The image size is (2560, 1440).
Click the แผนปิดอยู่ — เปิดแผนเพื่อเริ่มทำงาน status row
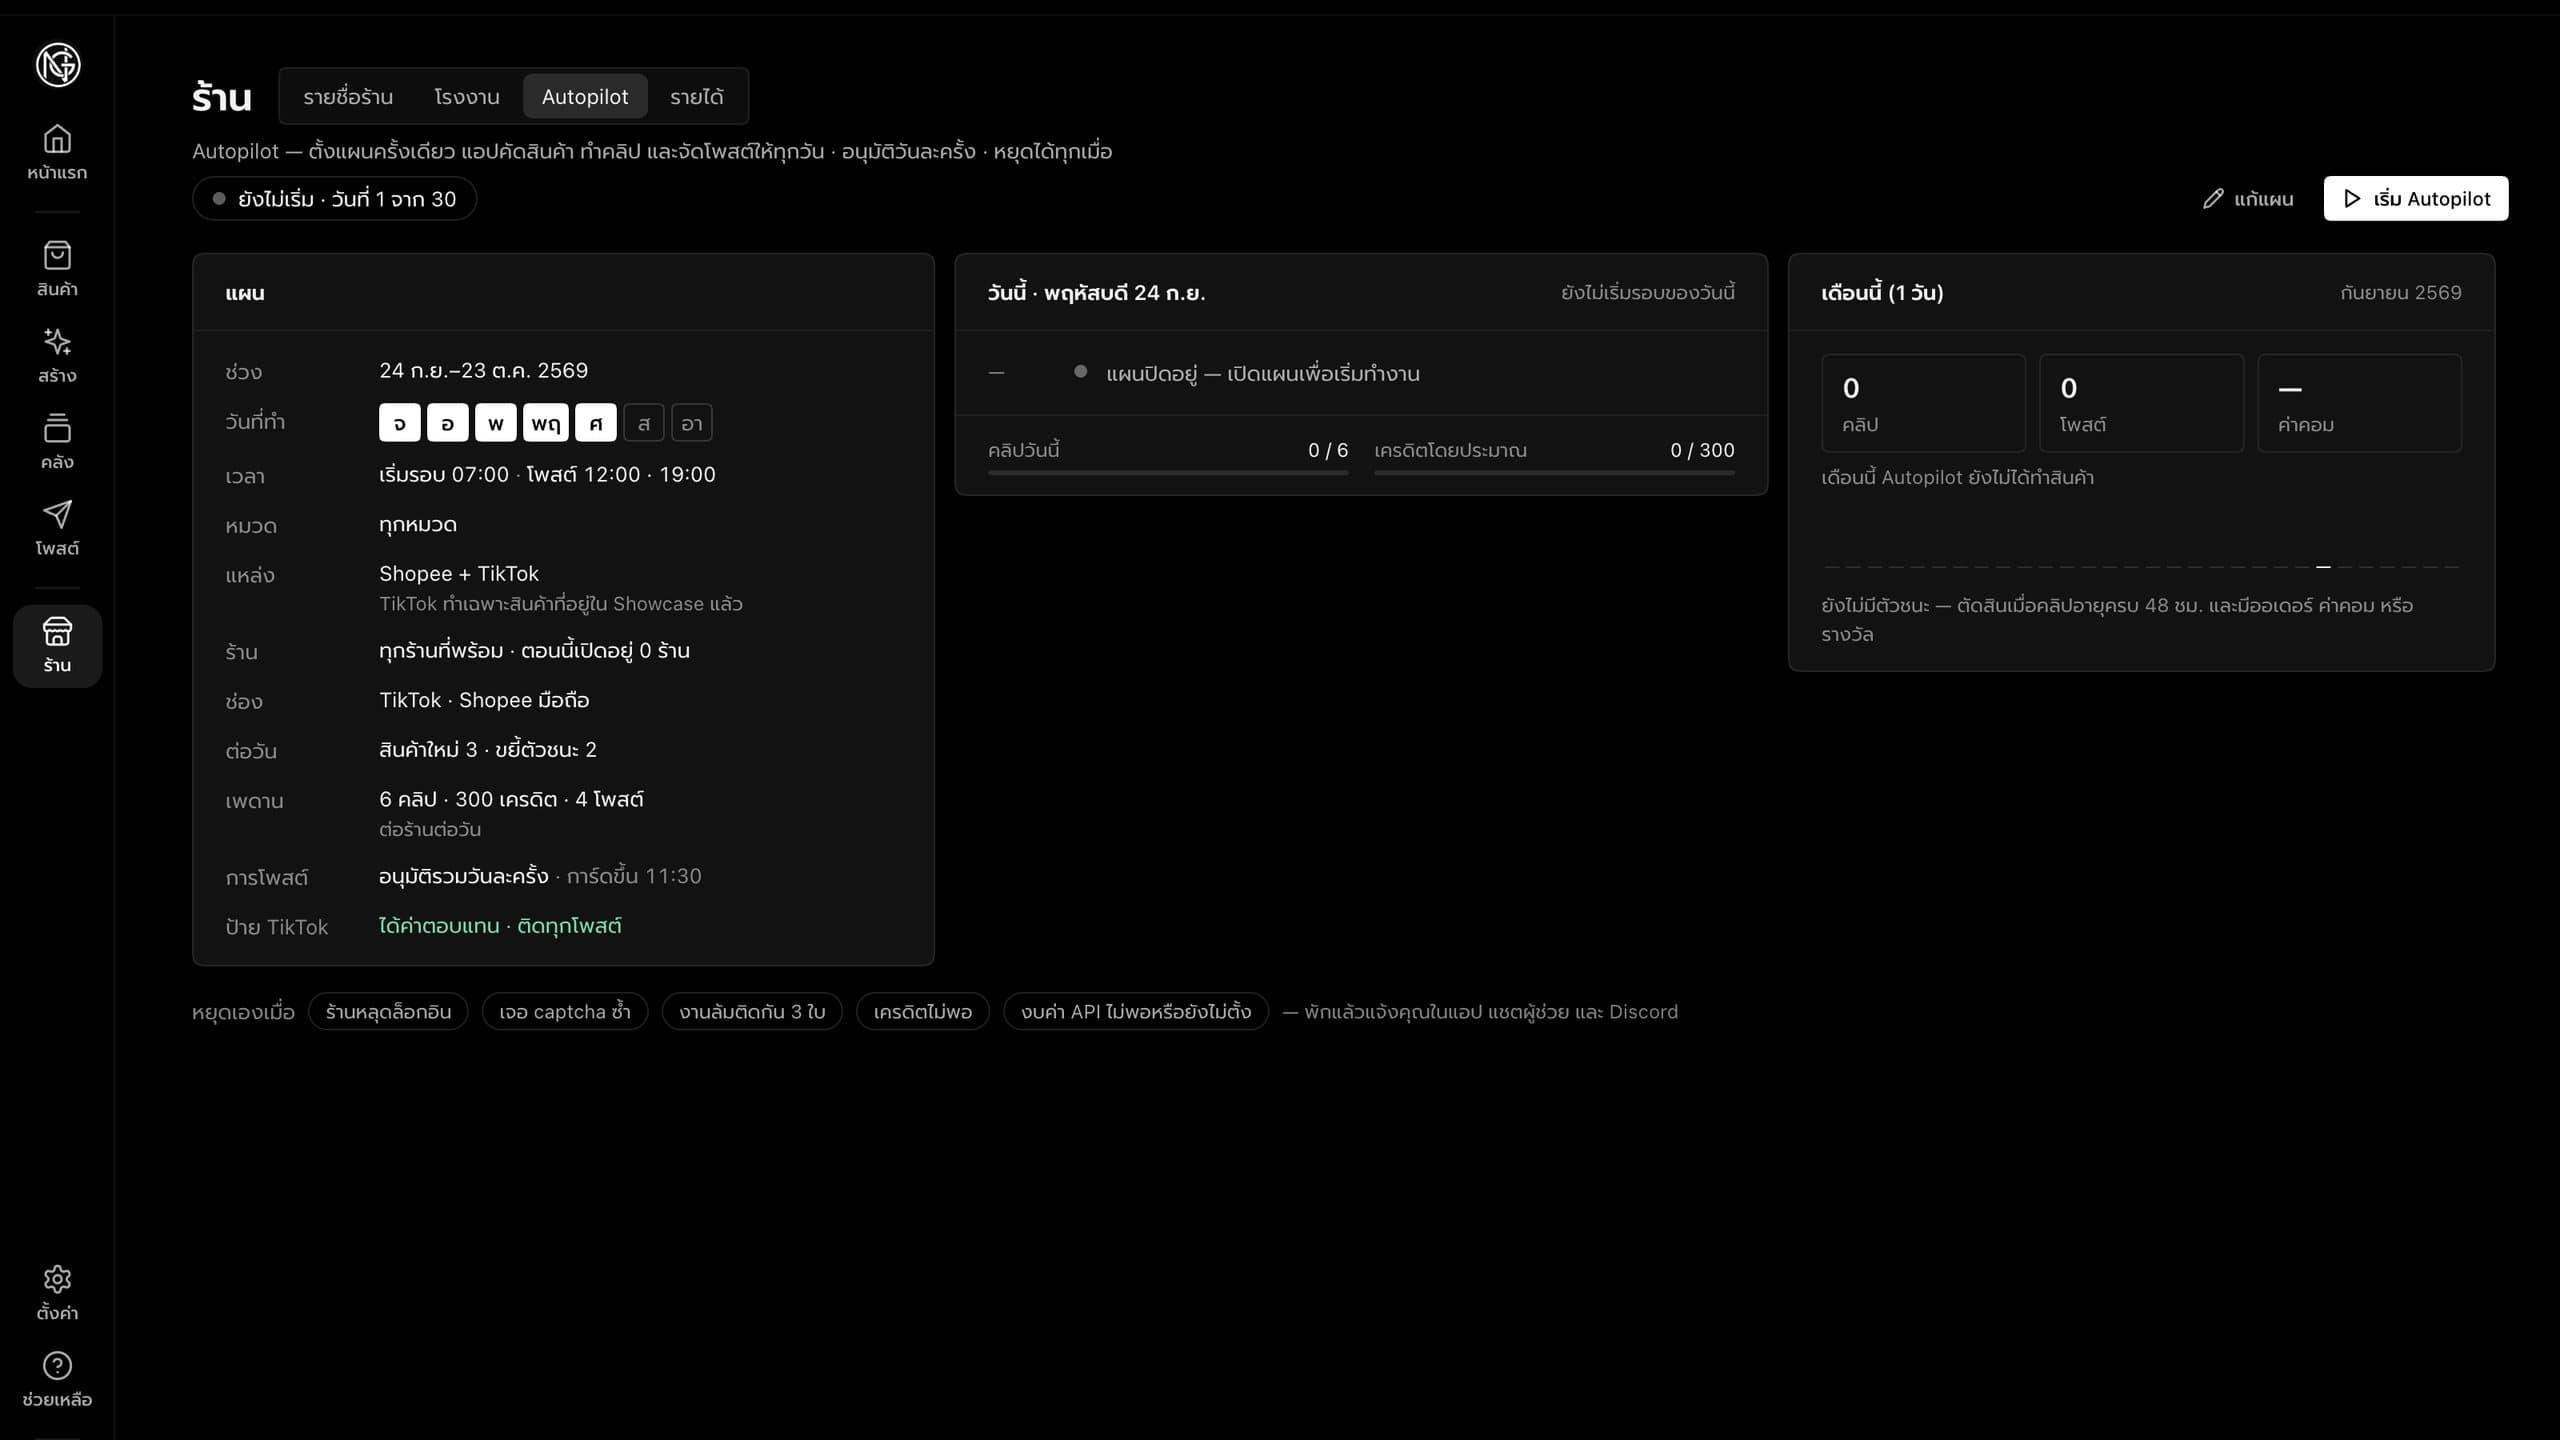tap(1361, 373)
